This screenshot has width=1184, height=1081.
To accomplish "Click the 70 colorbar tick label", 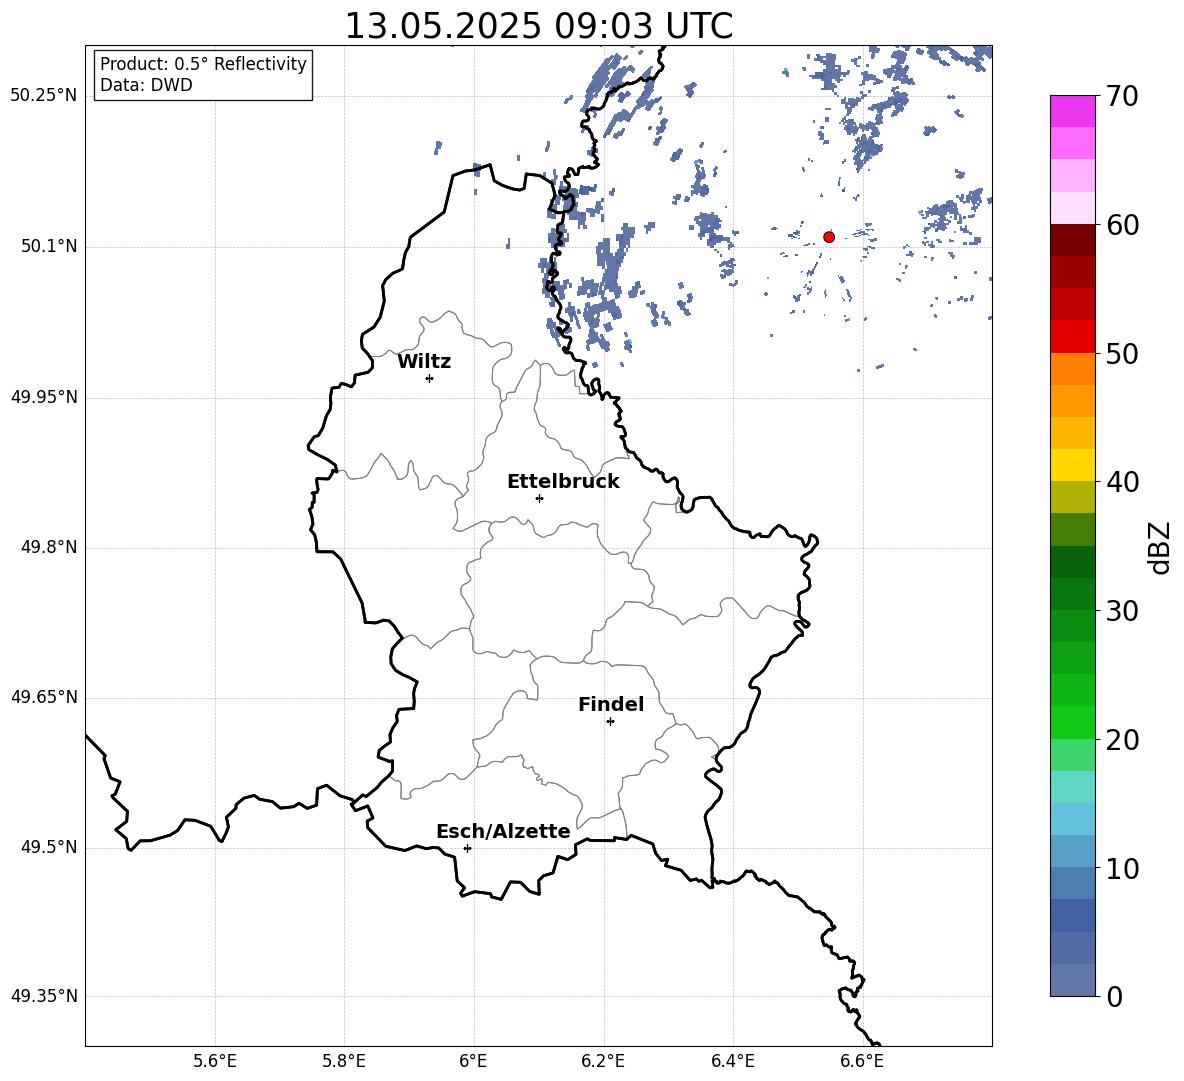I will tap(1121, 96).
